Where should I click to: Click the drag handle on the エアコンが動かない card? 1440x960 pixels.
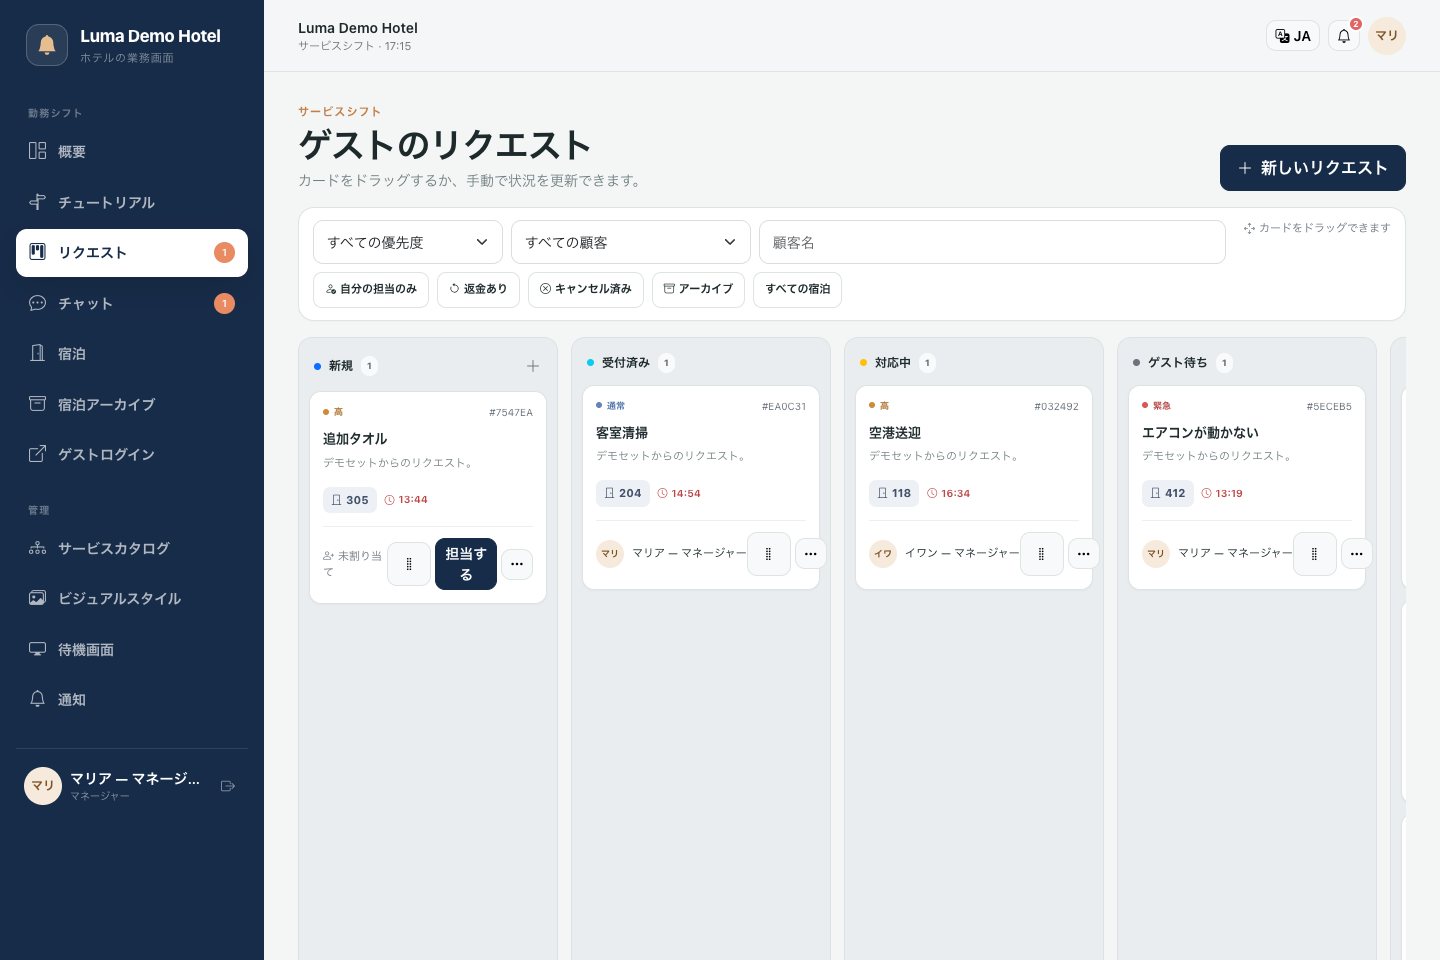pyautogui.click(x=1315, y=554)
